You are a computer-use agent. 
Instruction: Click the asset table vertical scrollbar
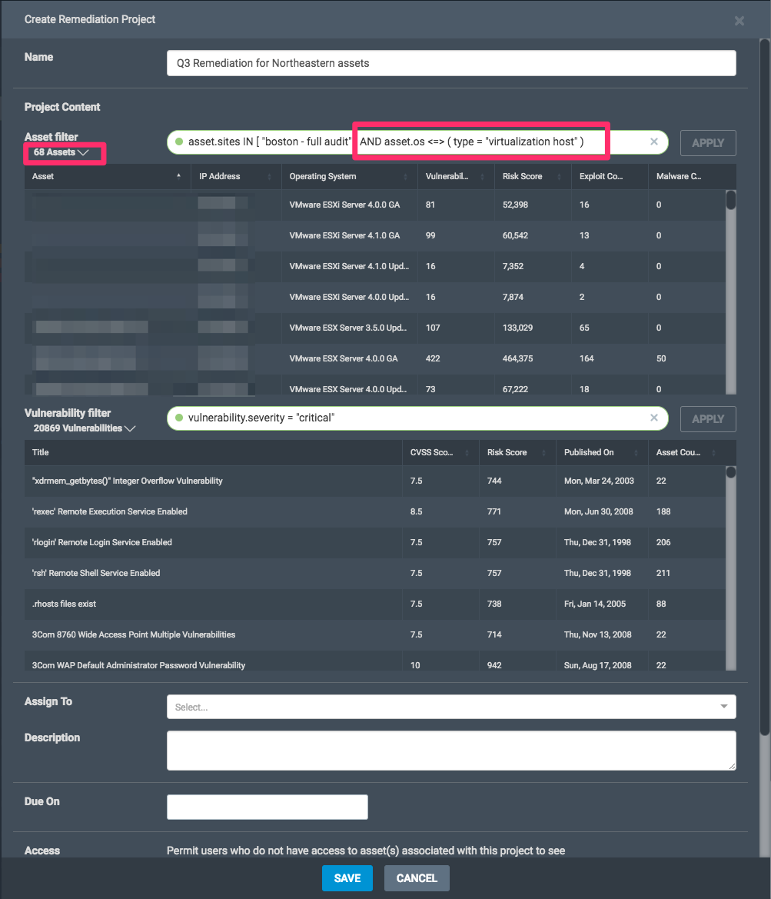point(731,200)
